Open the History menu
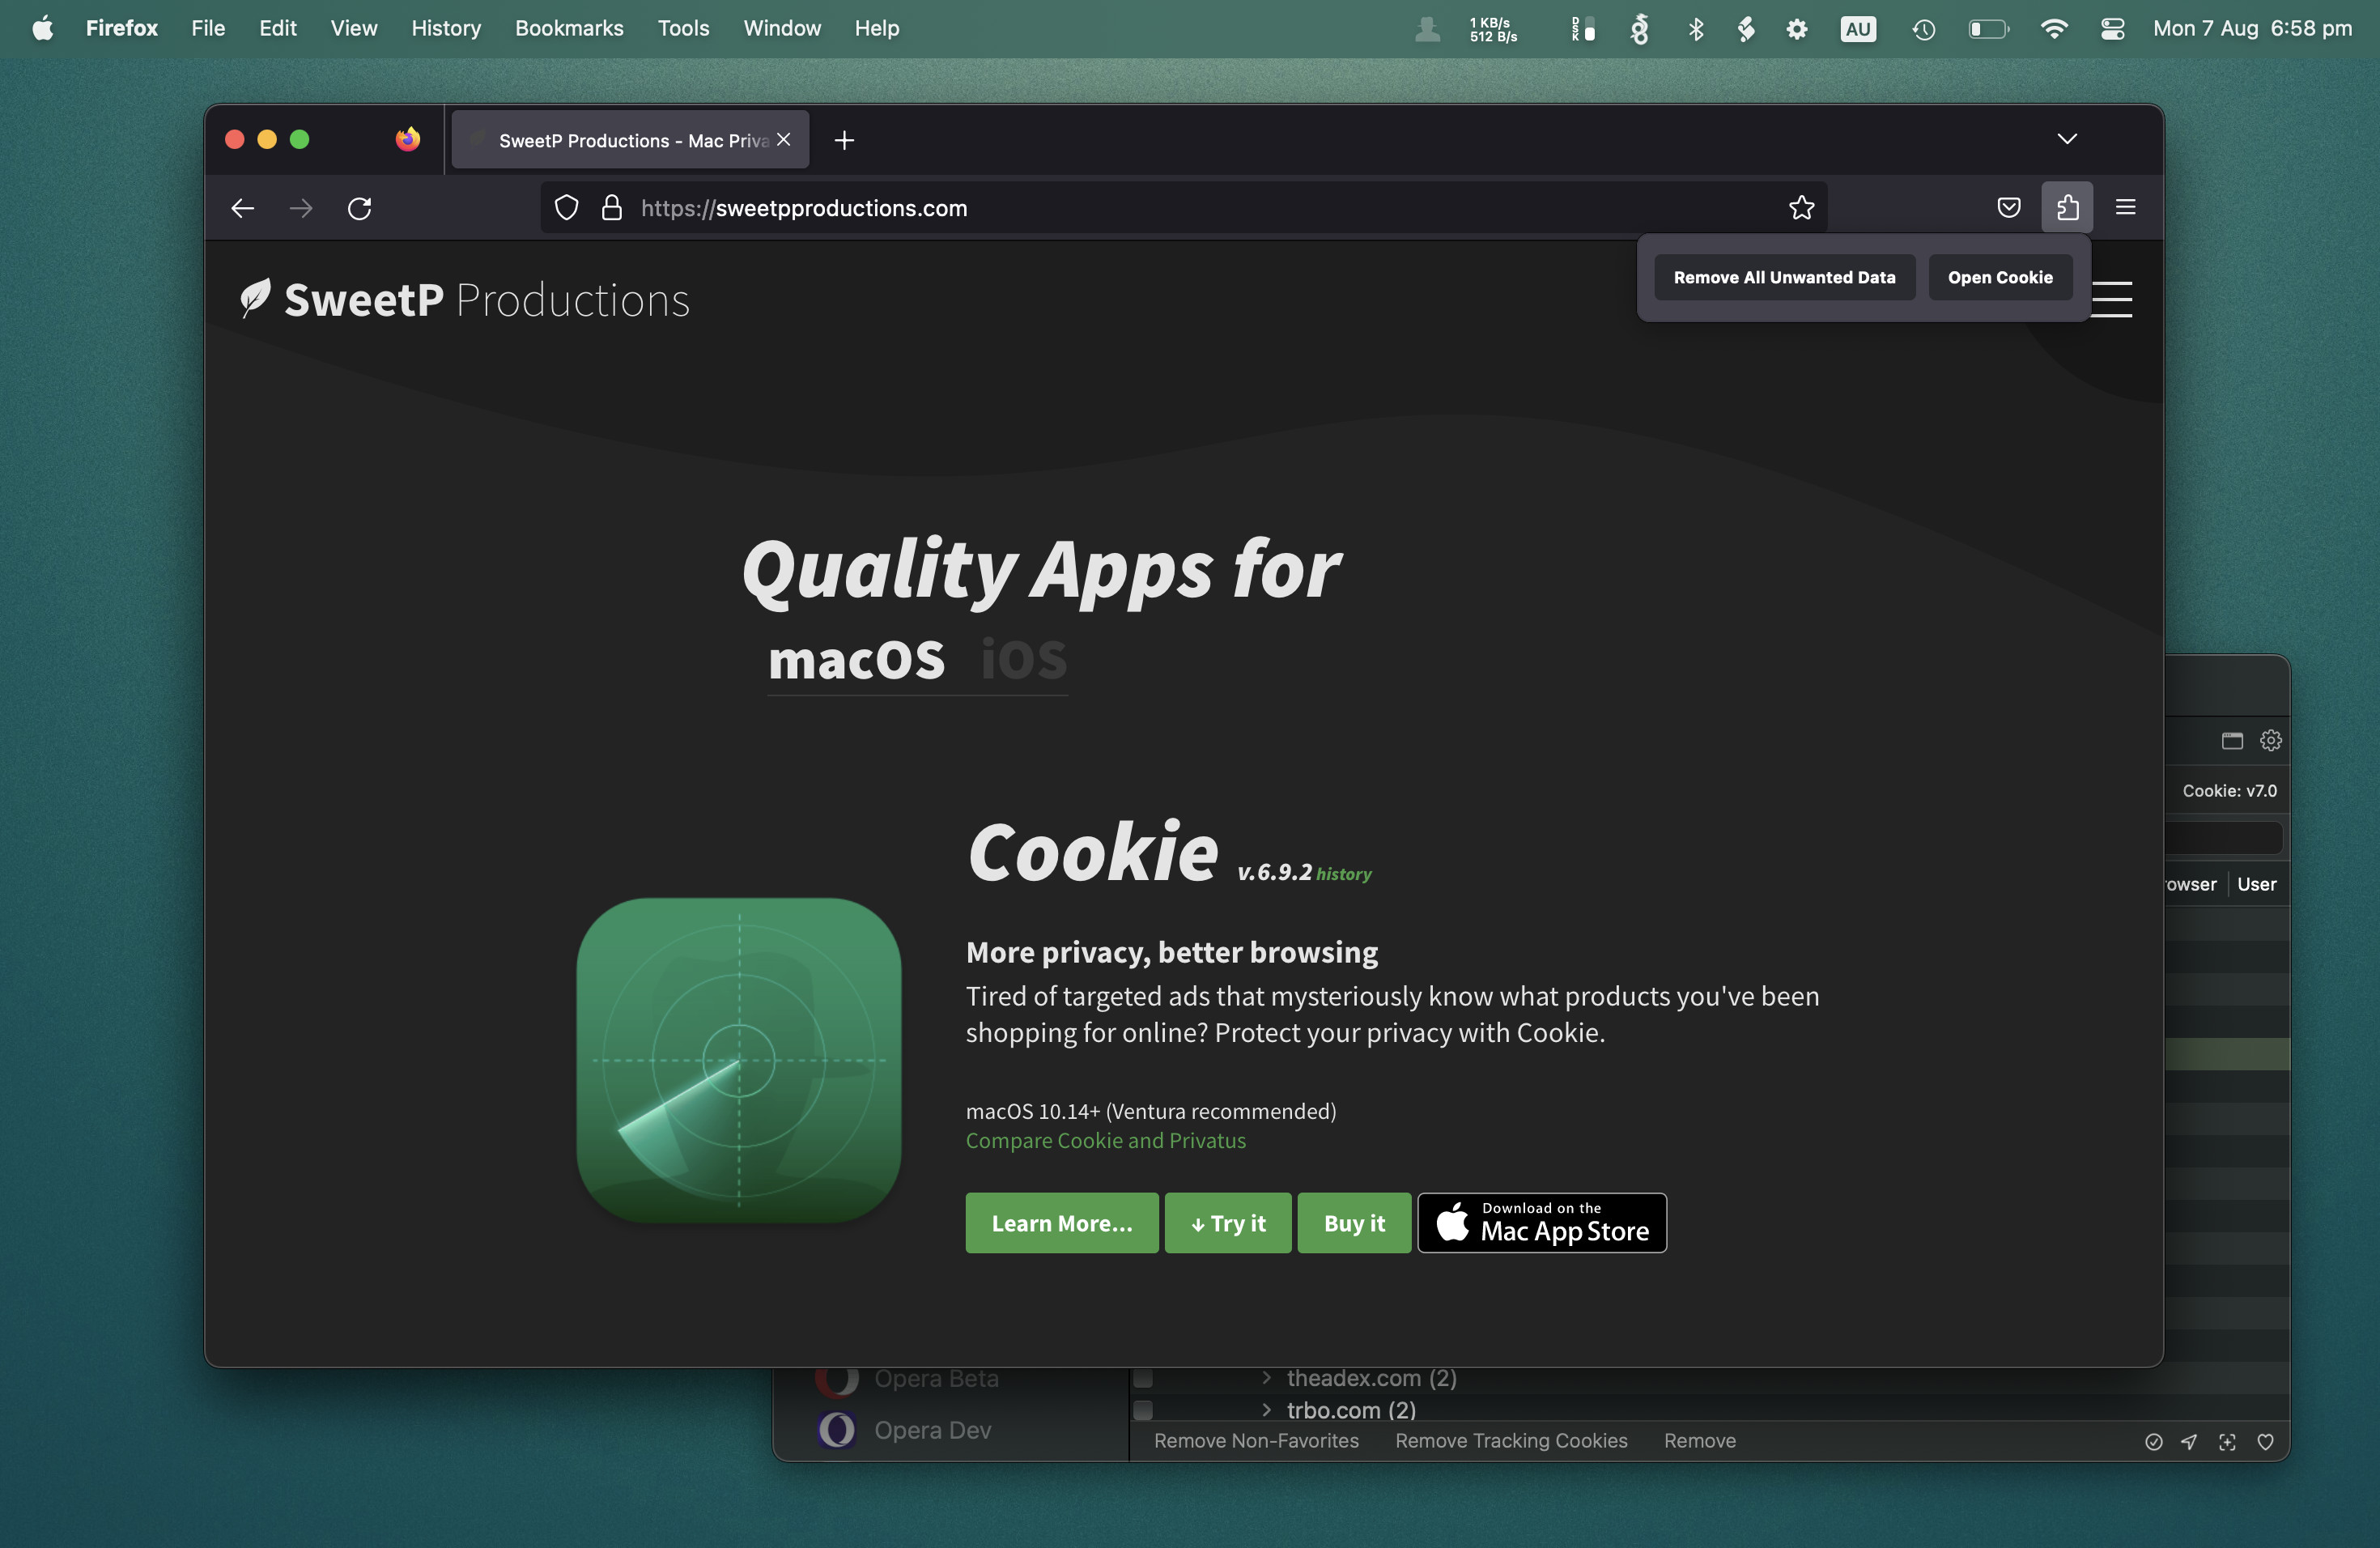The width and height of the screenshot is (2380, 1548). coord(446,28)
